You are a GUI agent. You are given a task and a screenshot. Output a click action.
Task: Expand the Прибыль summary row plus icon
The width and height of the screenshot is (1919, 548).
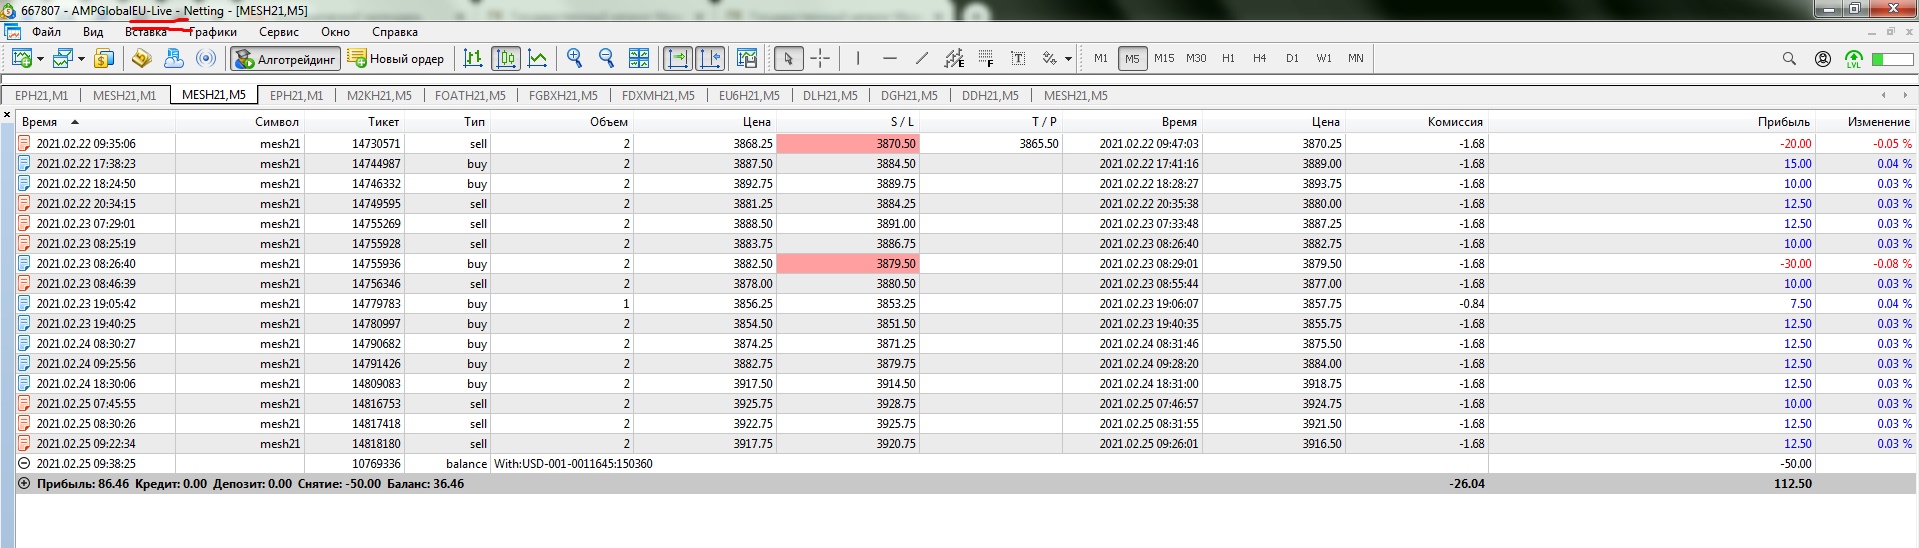[x=24, y=484]
